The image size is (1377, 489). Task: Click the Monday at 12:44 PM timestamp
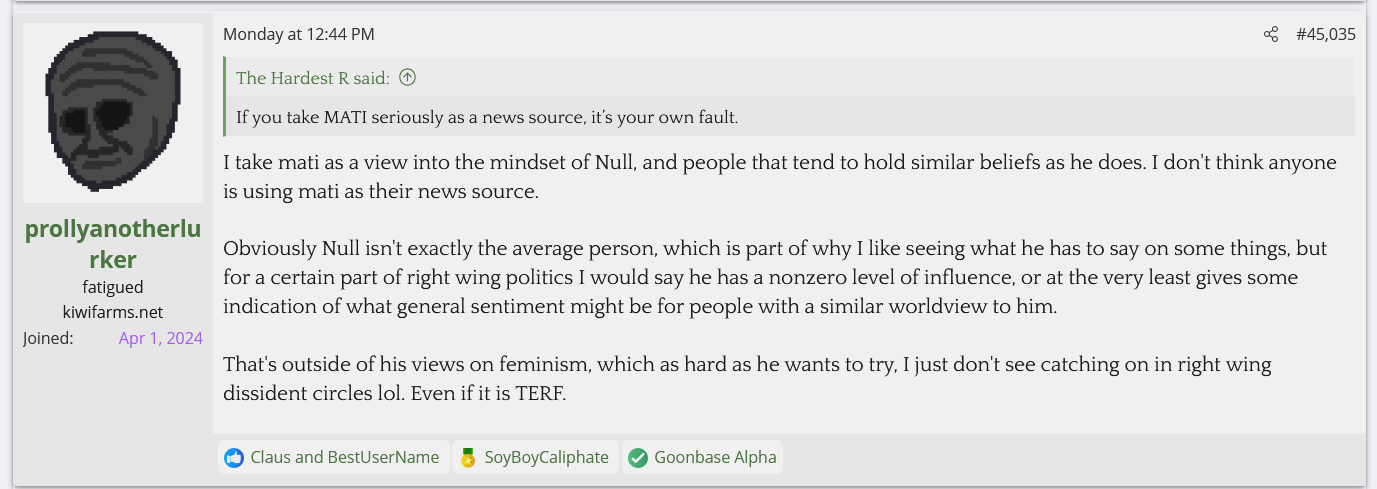298,34
